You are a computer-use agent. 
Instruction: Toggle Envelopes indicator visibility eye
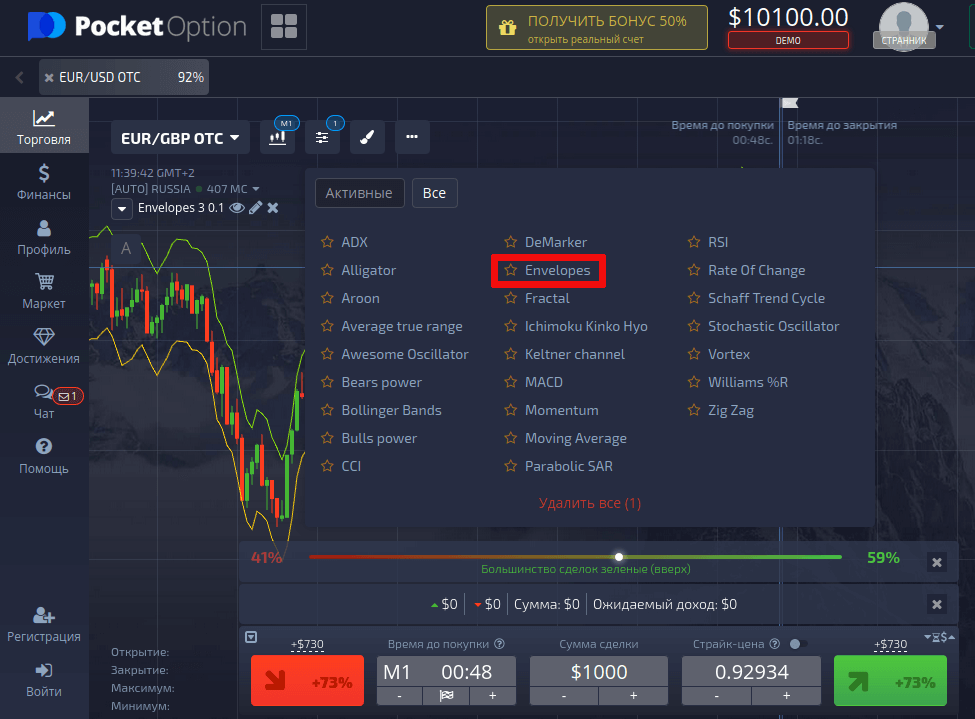click(237, 208)
